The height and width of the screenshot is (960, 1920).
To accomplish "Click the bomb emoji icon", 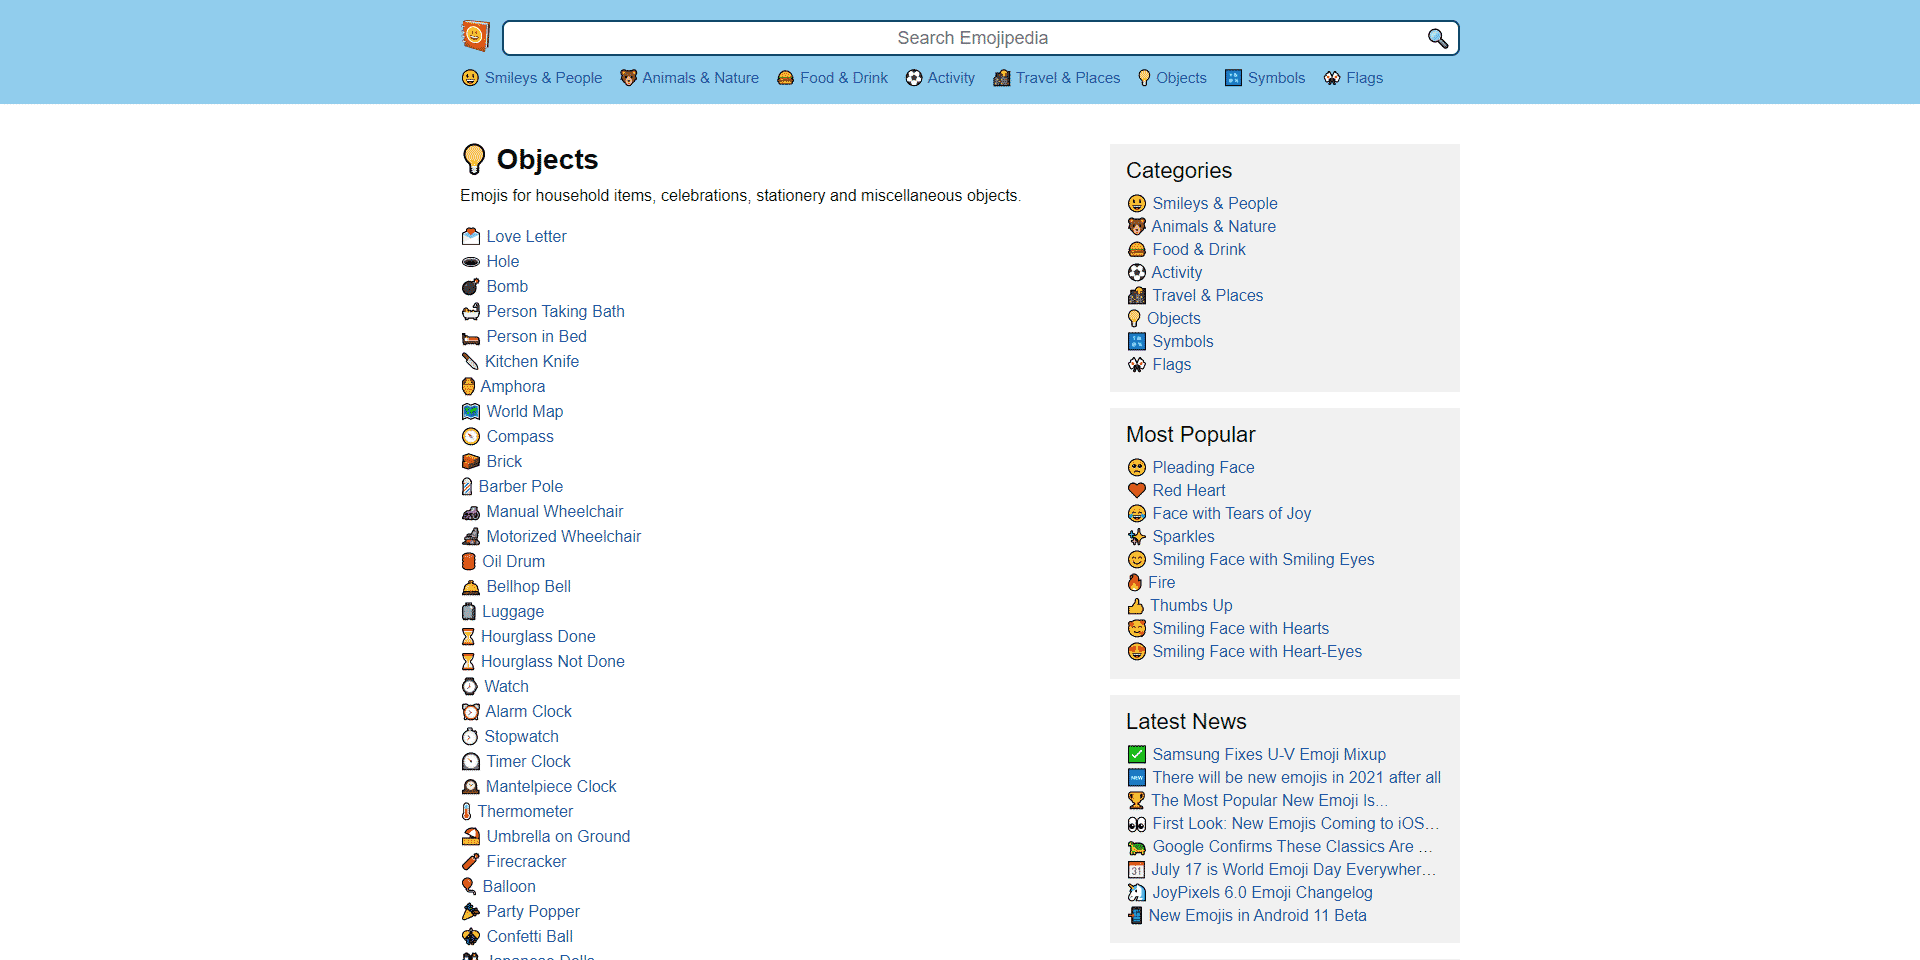I will (x=471, y=287).
